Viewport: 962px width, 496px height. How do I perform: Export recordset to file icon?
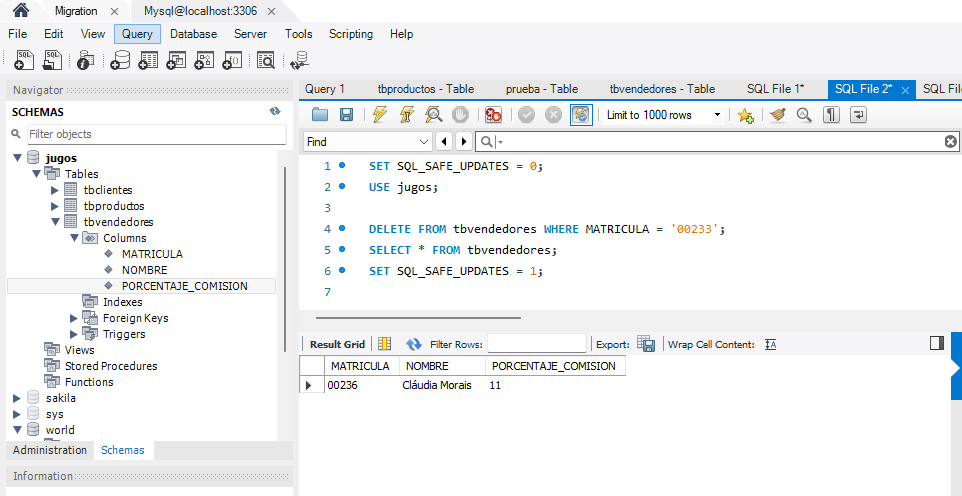point(647,344)
